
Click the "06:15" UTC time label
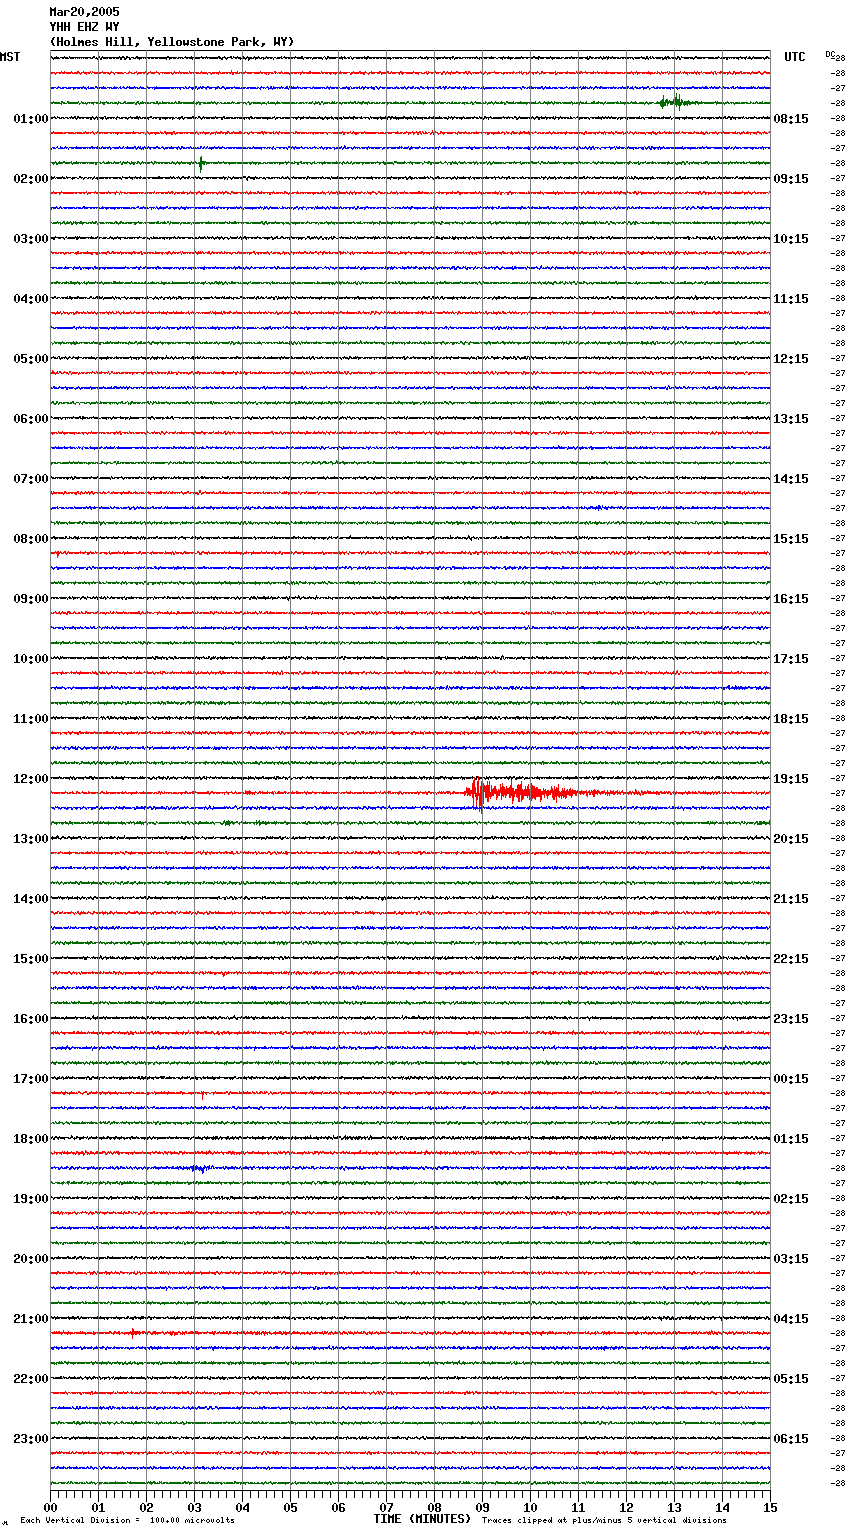pos(791,1439)
